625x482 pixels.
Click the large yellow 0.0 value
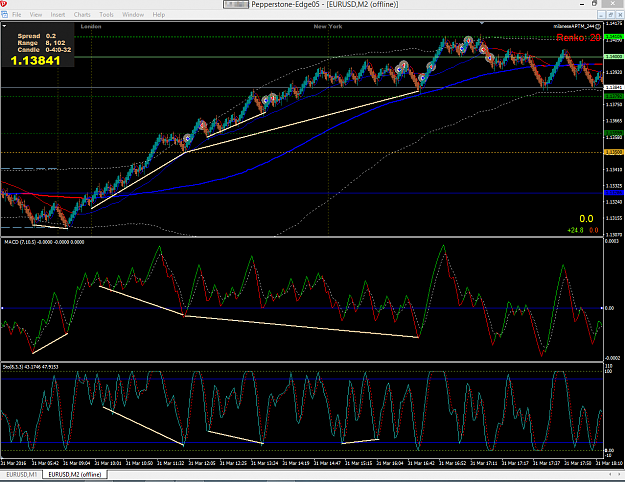tap(586, 218)
